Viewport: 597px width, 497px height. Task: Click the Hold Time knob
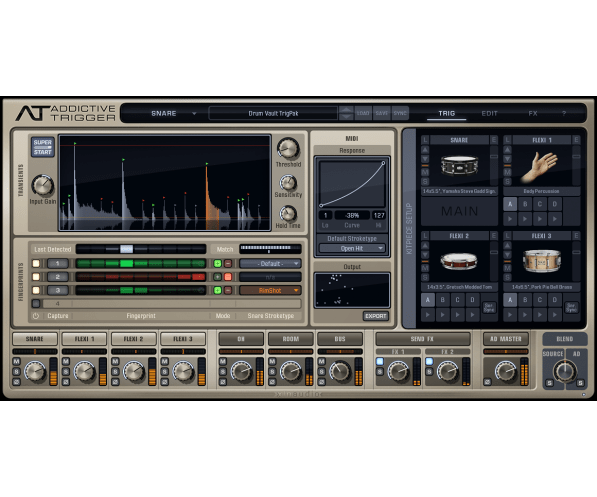click(x=288, y=214)
